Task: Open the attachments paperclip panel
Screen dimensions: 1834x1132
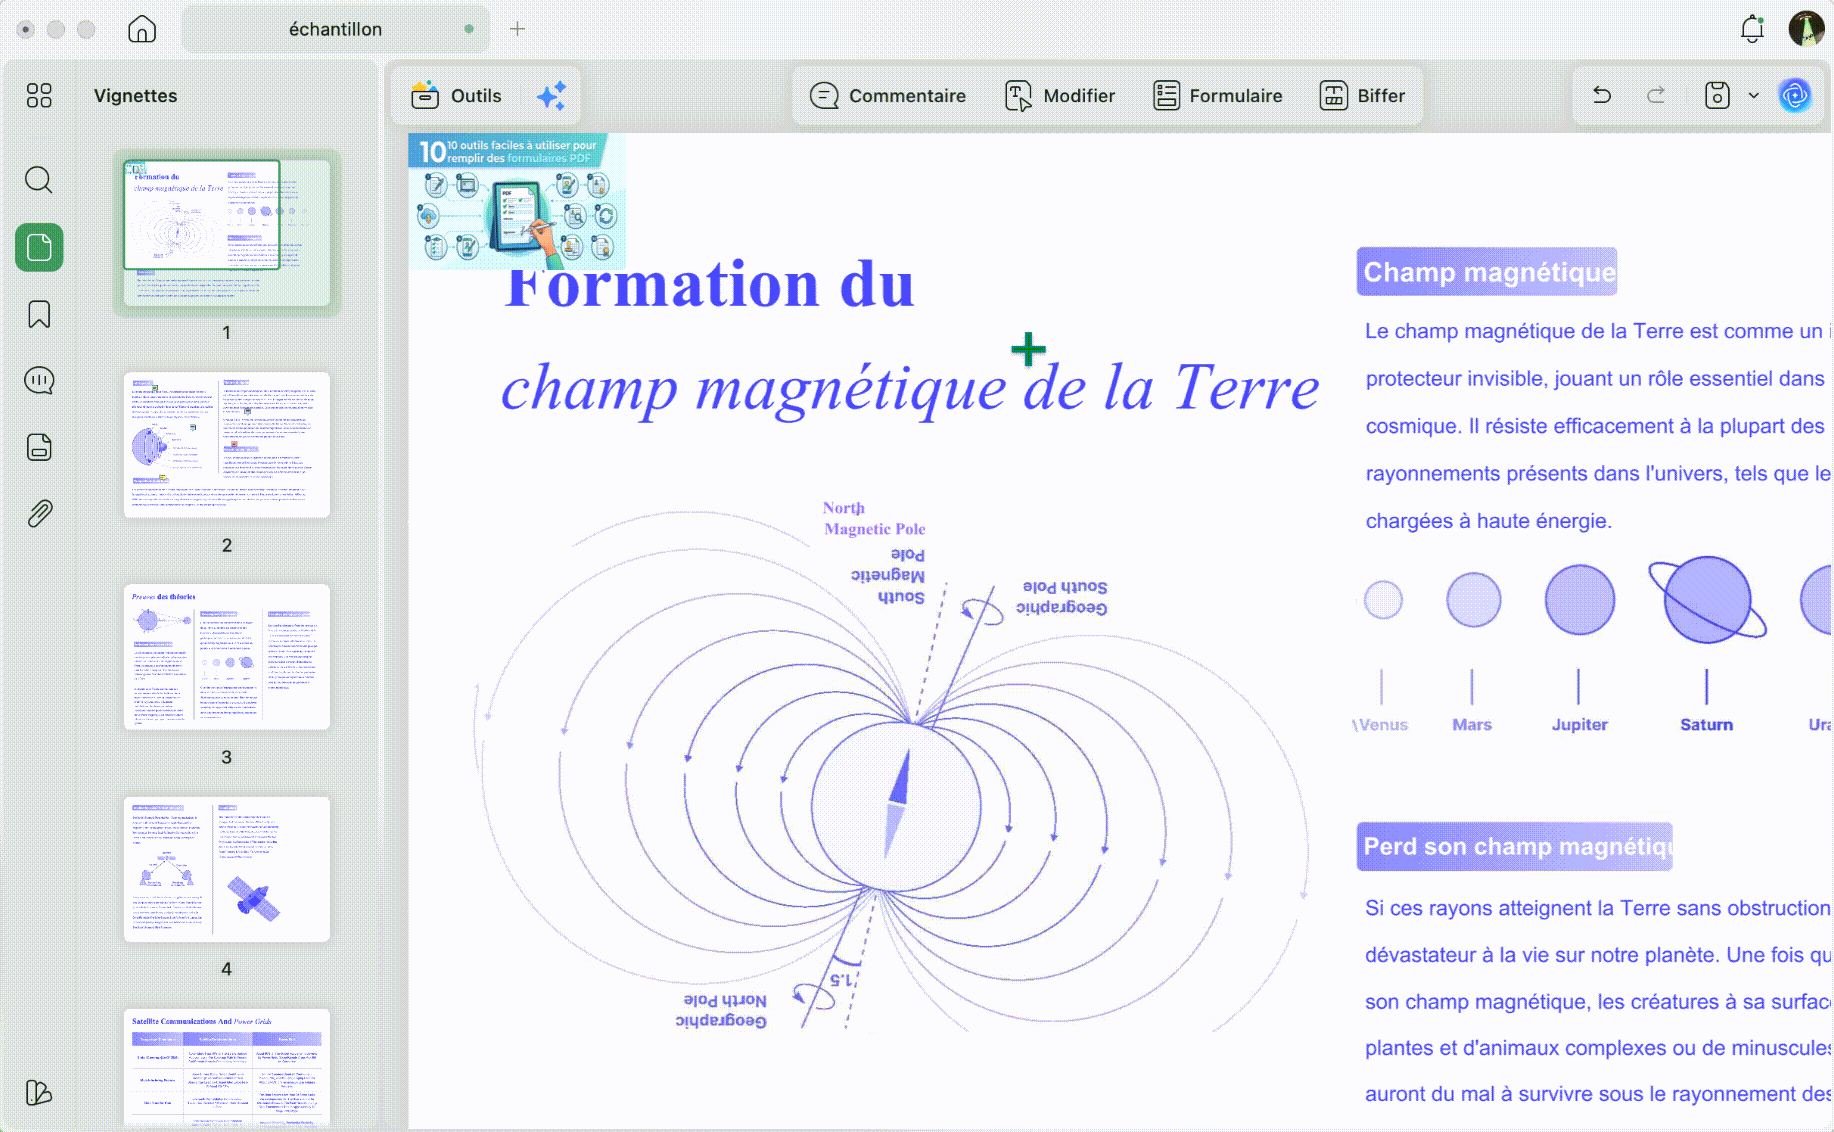Action: click(39, 514)
